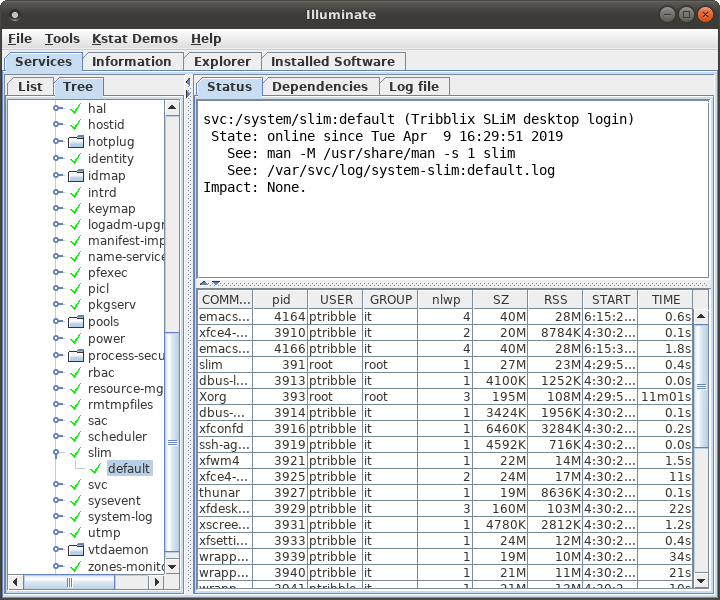Click the folder icon beside hotplug
The width and height of the screenshot is (720, 600).
[x=76, y=142]
